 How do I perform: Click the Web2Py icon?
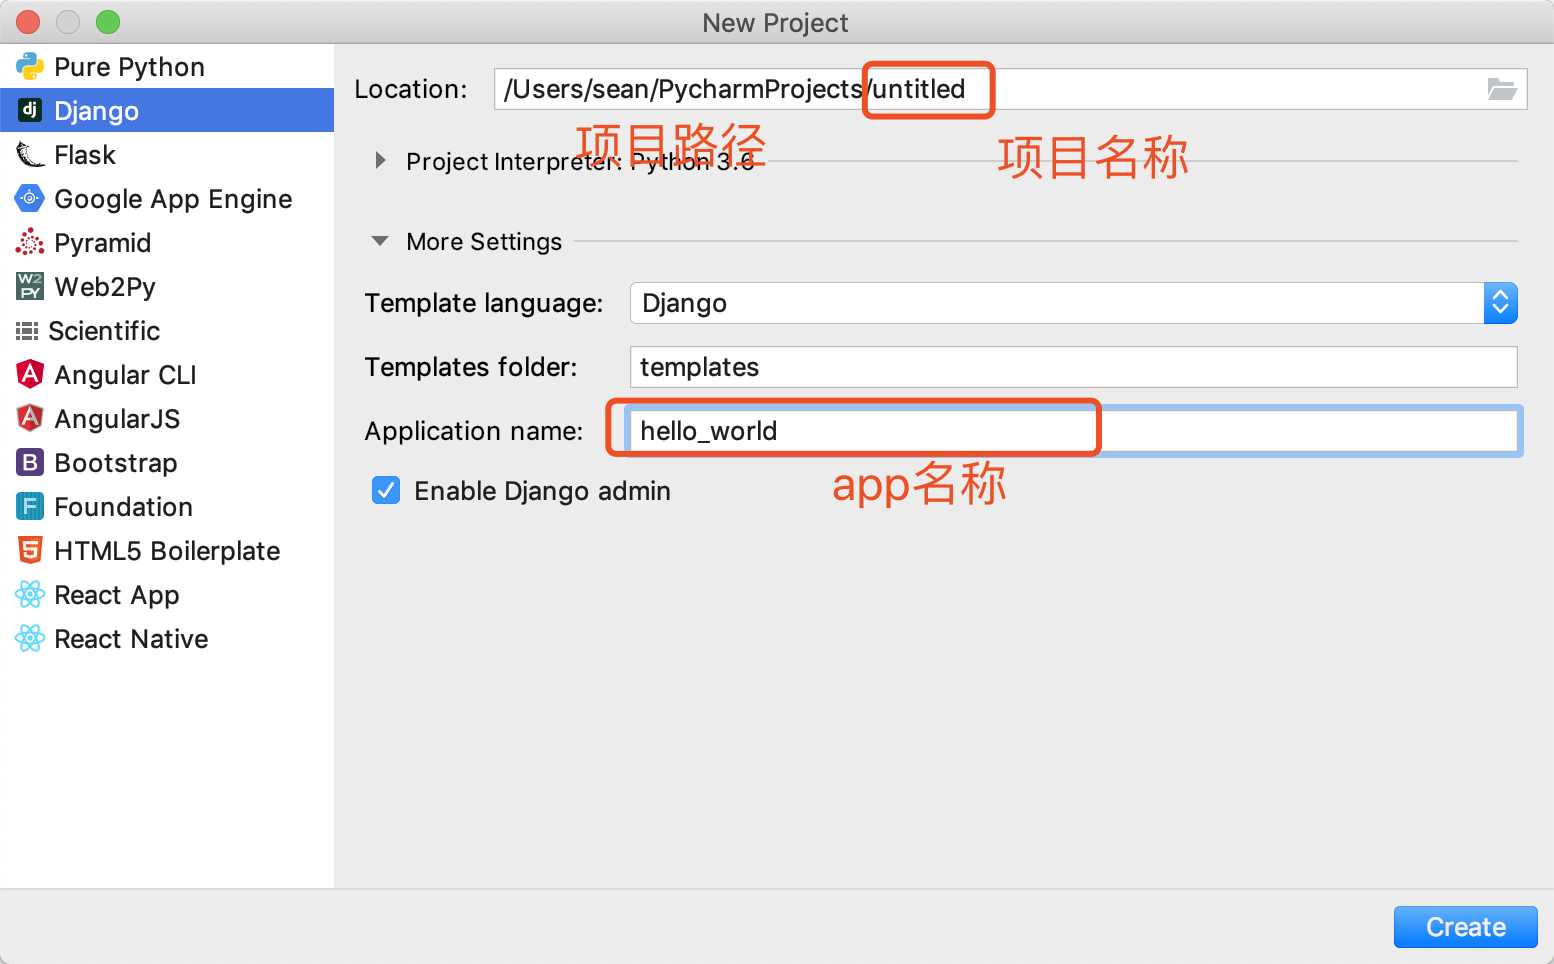(30, 286)
